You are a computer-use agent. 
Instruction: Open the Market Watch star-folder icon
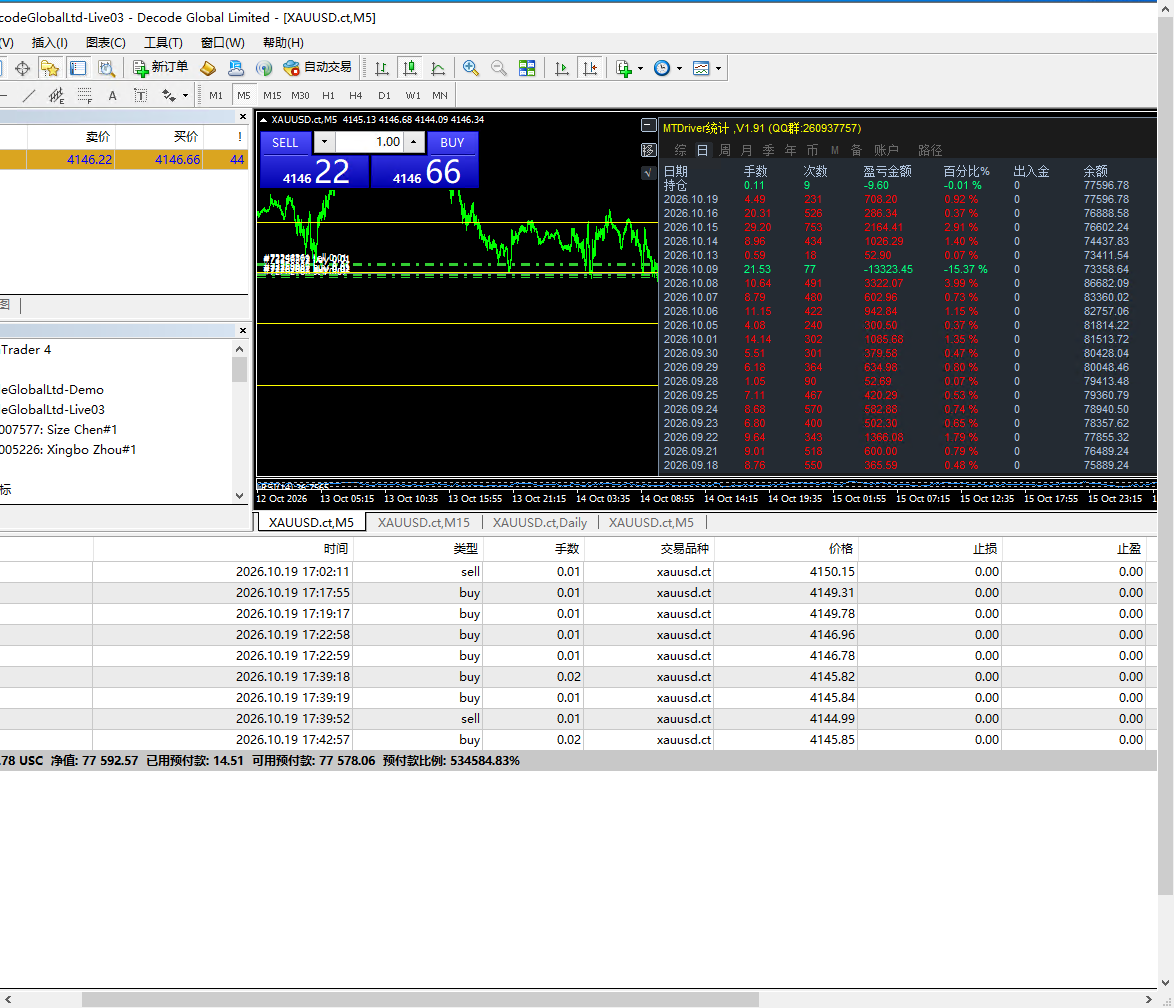50,68
